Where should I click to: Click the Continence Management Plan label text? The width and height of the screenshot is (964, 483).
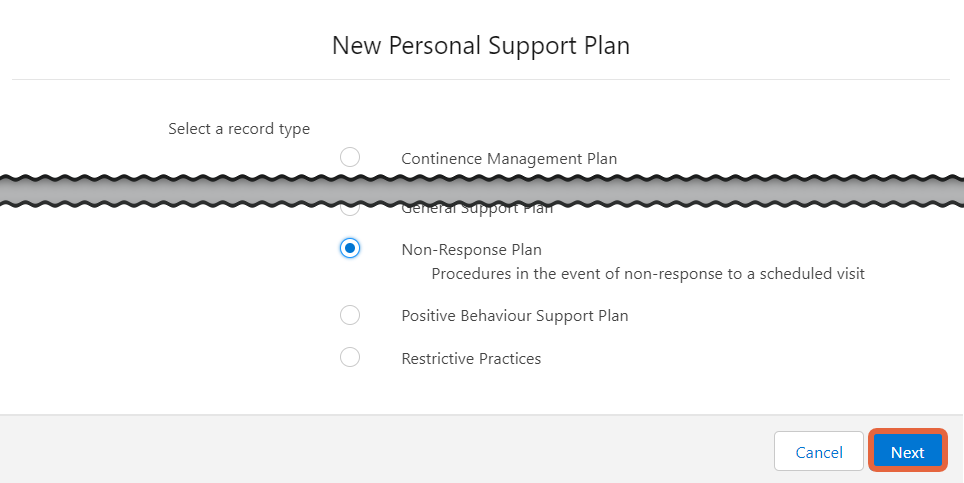[x=509, y=159]
